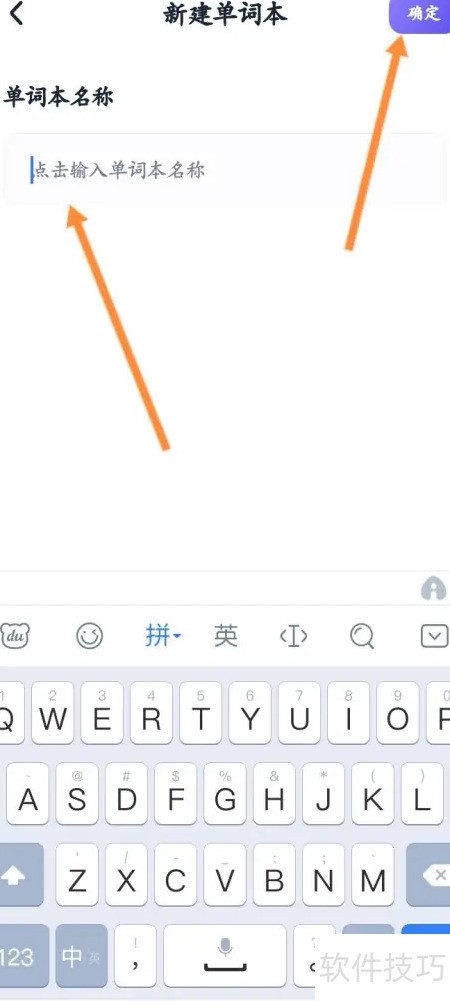Select the cursor move tool icon

294,636
